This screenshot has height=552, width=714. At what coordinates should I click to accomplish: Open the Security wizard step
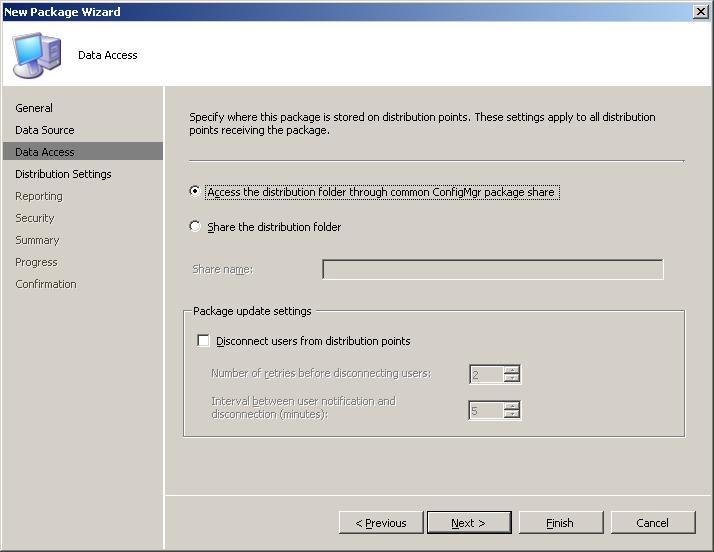tap(35, 218)
